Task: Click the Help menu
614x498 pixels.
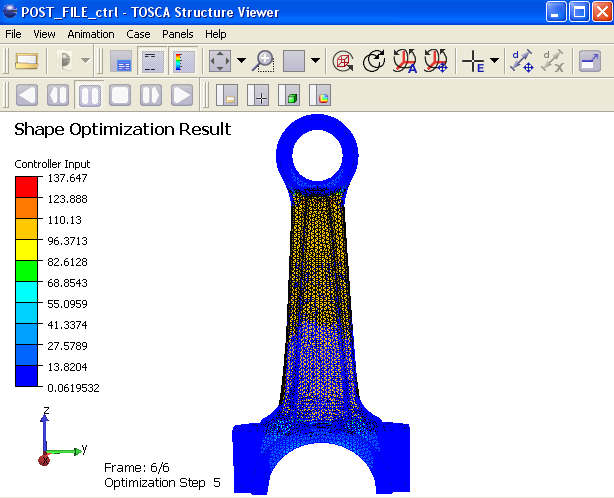Action: coord(216,34)
